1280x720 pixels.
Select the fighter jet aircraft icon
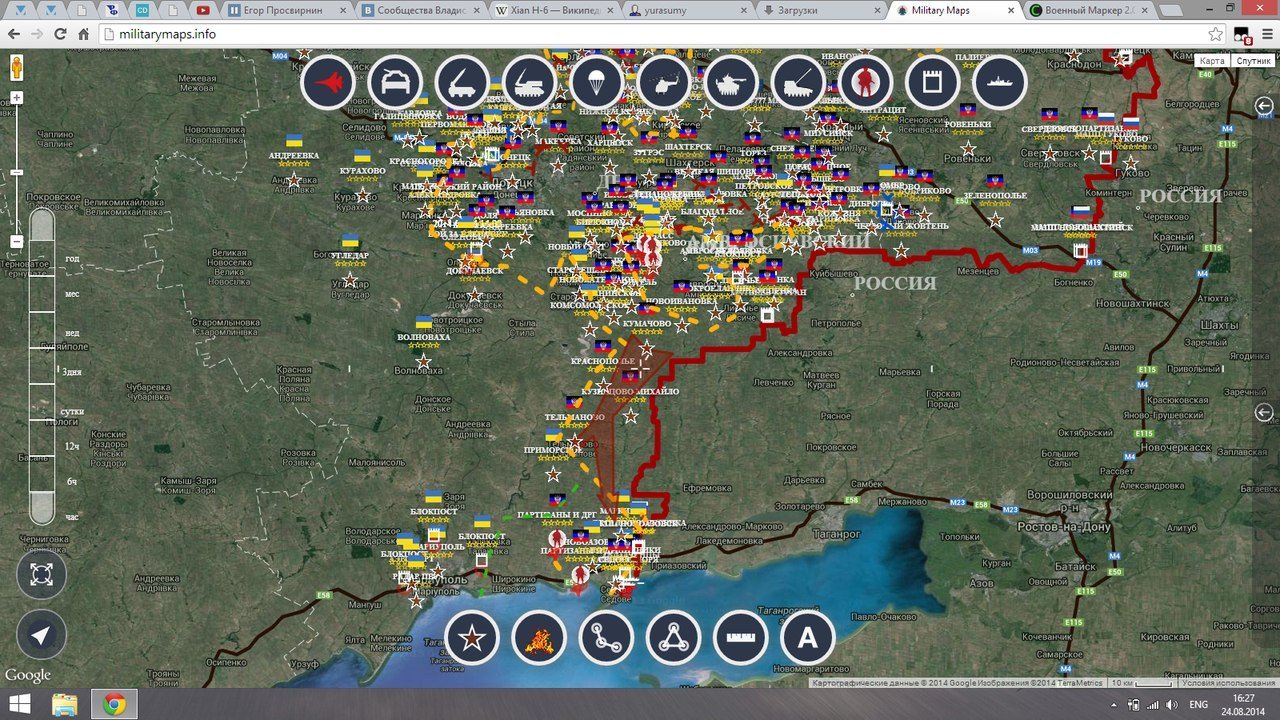[x=328, y=83]
